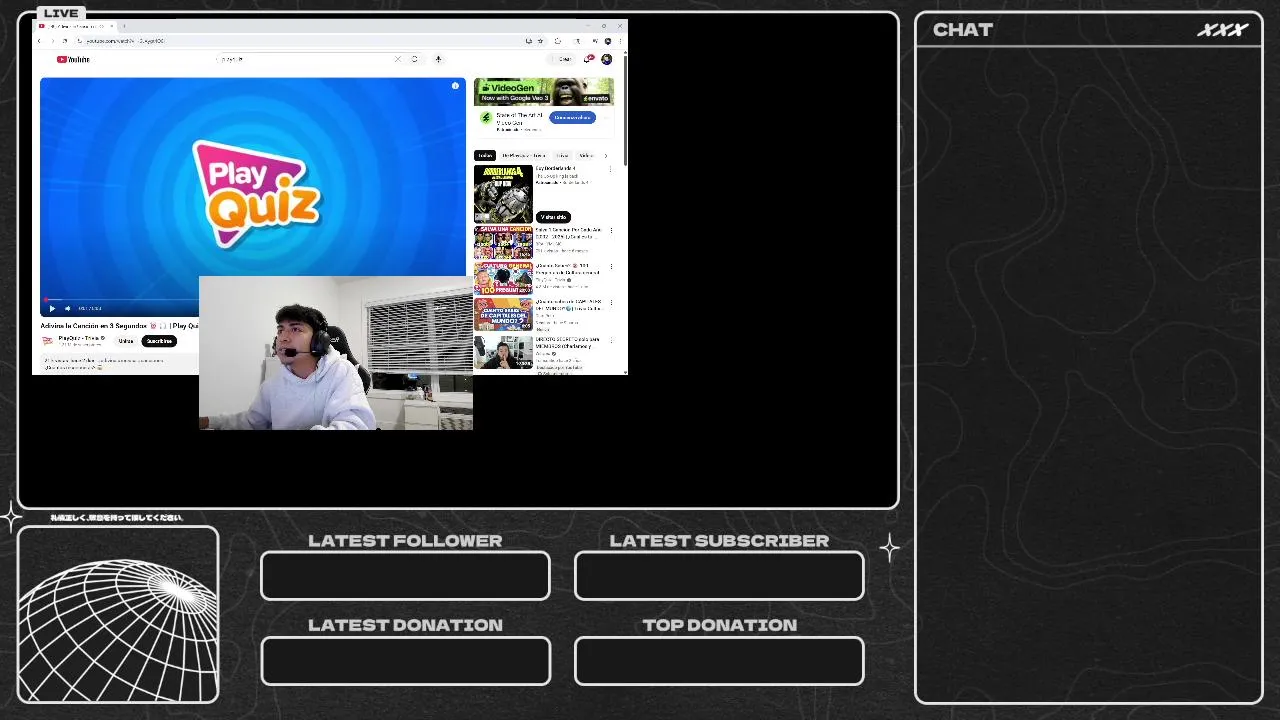The width and height of the screenshot is (1280, 720).
Task: Open the bottom recommended video thumbnail
Action: pos(503,352)
